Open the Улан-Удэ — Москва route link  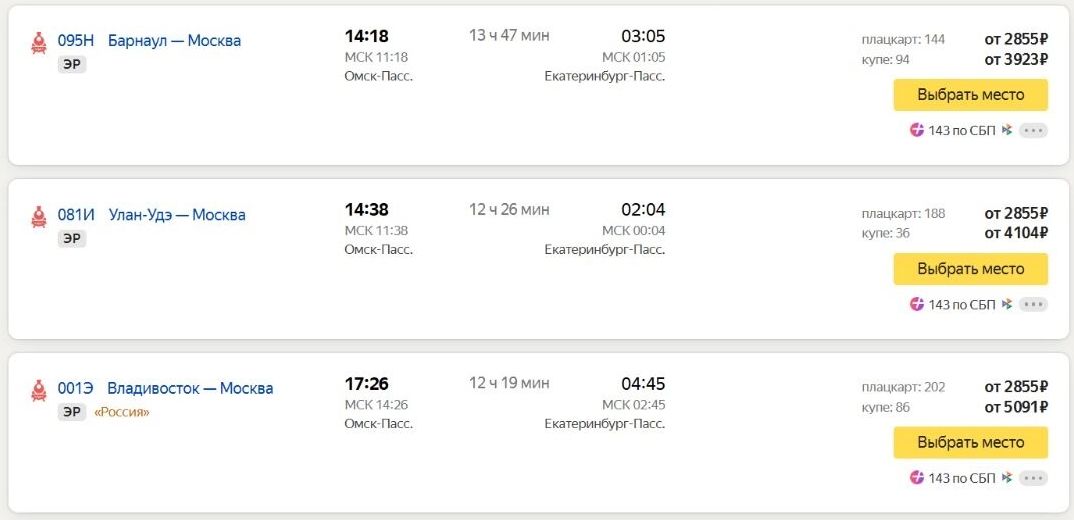tap(176, 215)
